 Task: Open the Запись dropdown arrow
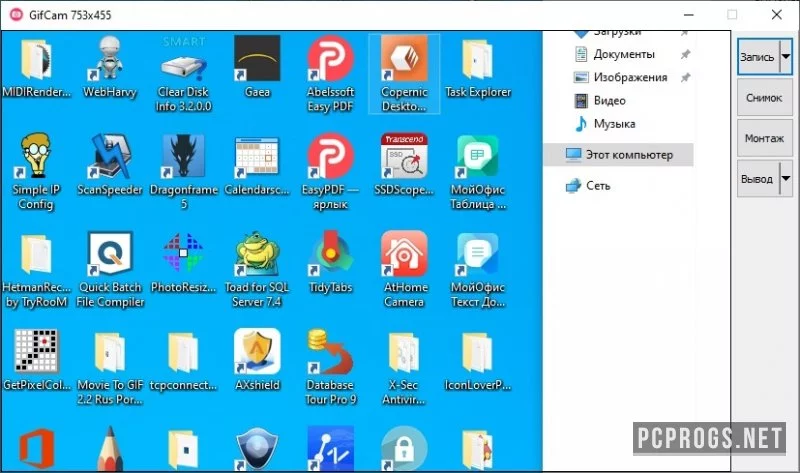pos(786,57)
